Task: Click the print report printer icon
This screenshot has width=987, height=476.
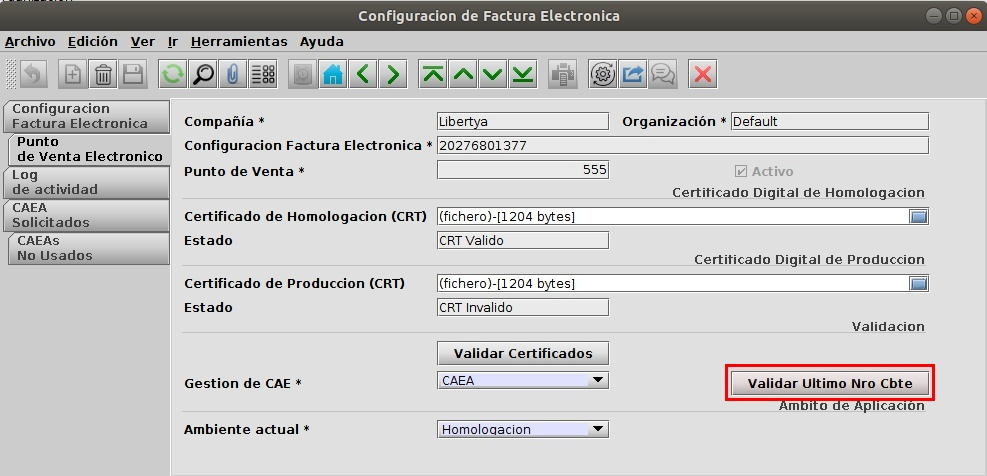Action: 562,75
